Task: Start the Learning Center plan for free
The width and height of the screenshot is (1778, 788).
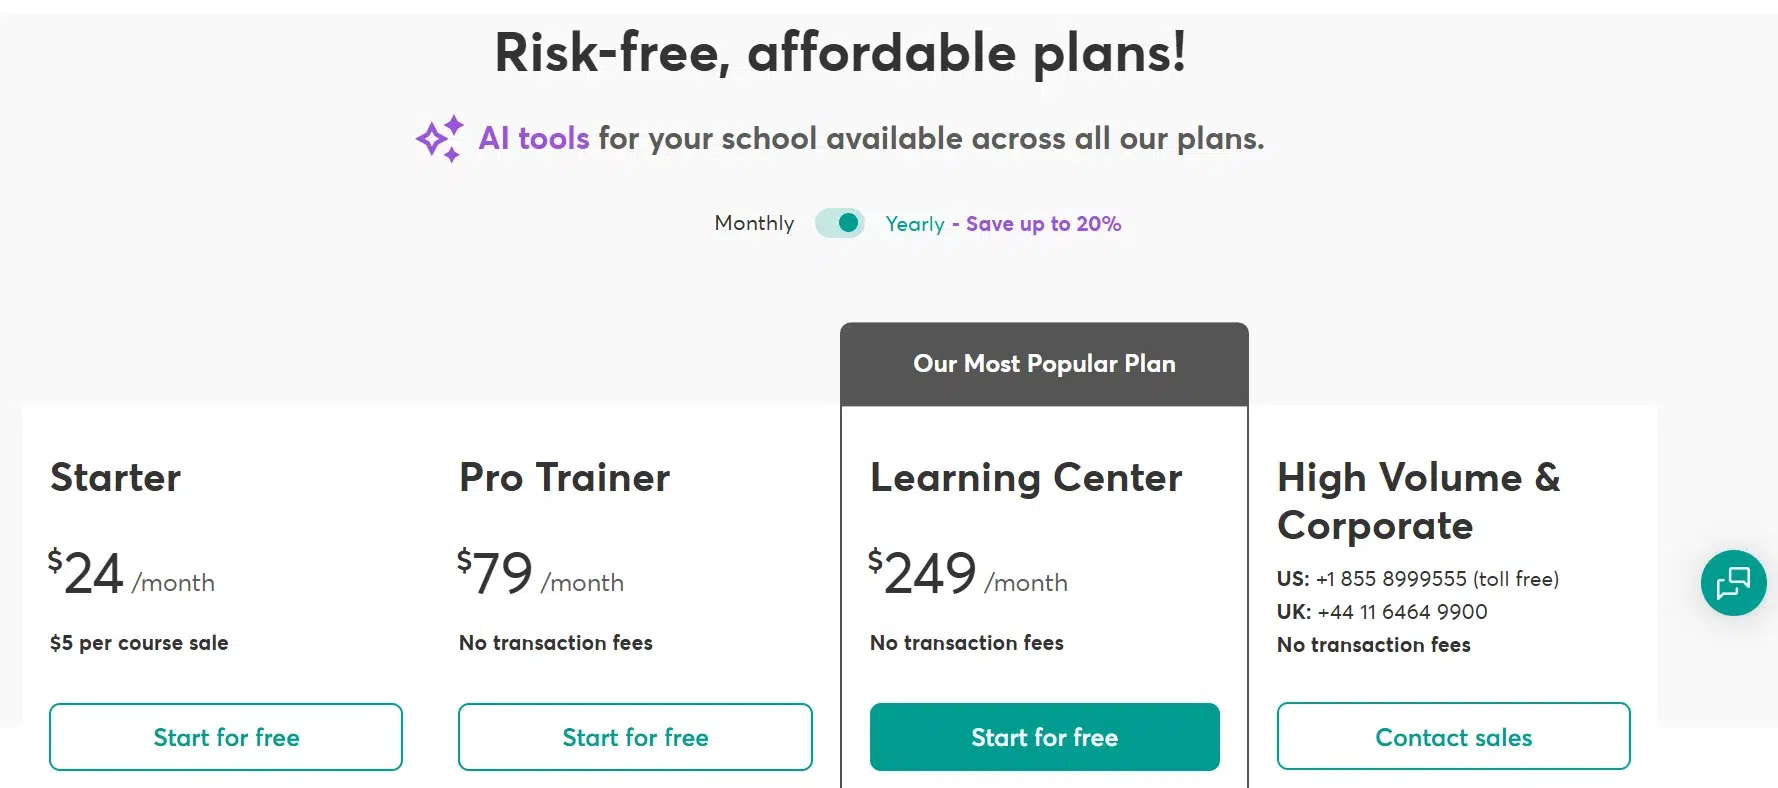Action: (x=1044, y=737)
